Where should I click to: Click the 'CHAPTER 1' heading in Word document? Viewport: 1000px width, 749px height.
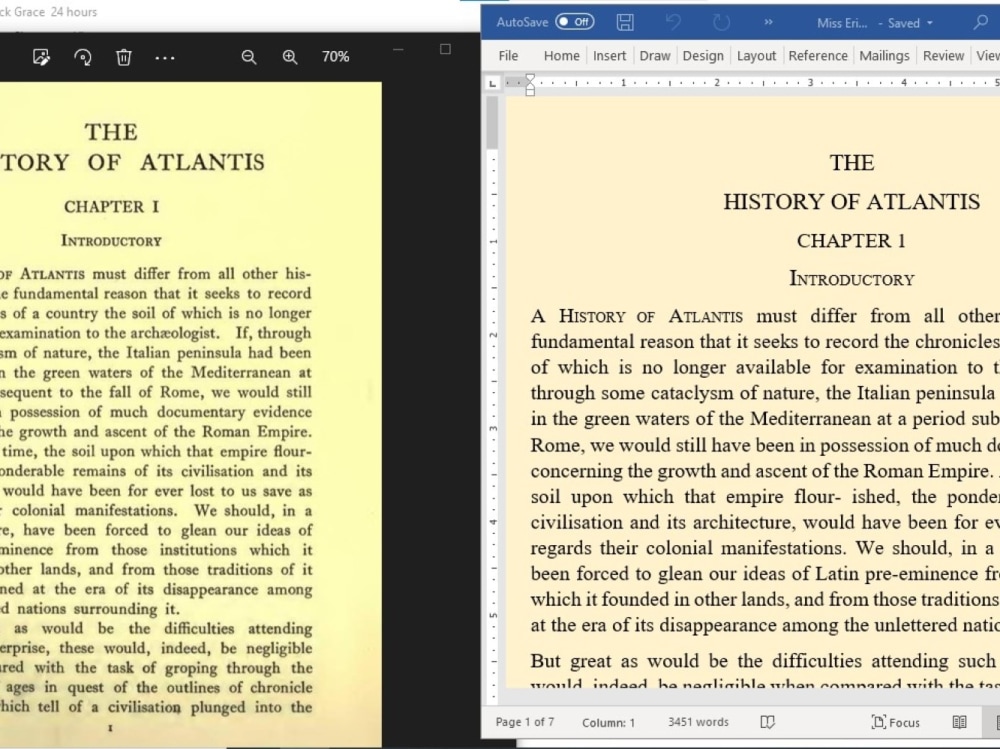coord(851,241)
